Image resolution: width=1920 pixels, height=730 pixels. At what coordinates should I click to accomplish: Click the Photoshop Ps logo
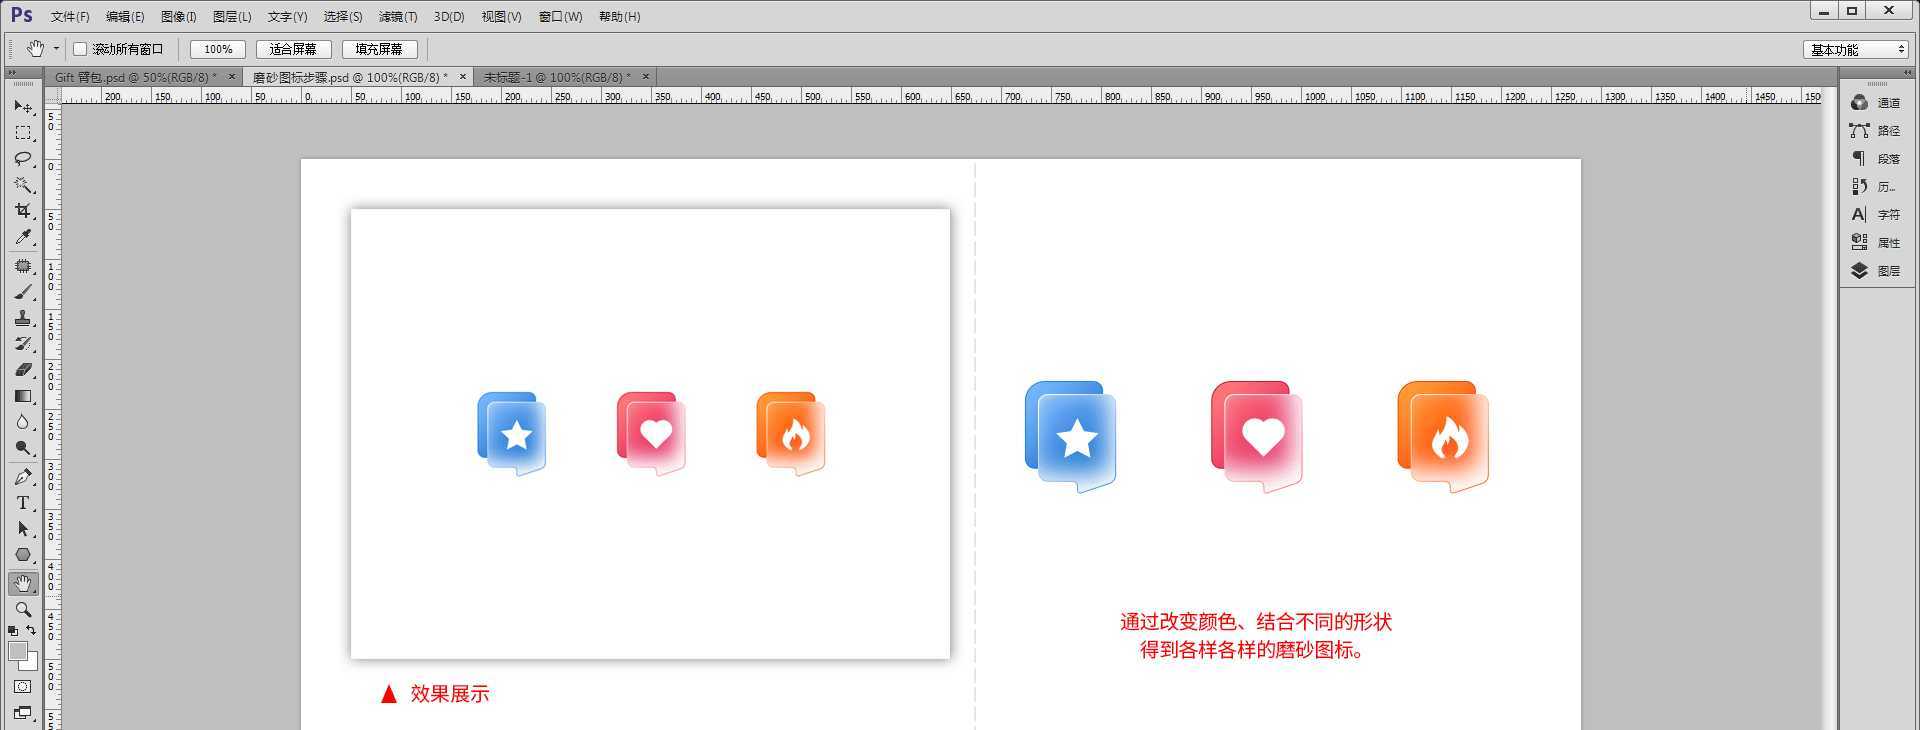[22, 16]
